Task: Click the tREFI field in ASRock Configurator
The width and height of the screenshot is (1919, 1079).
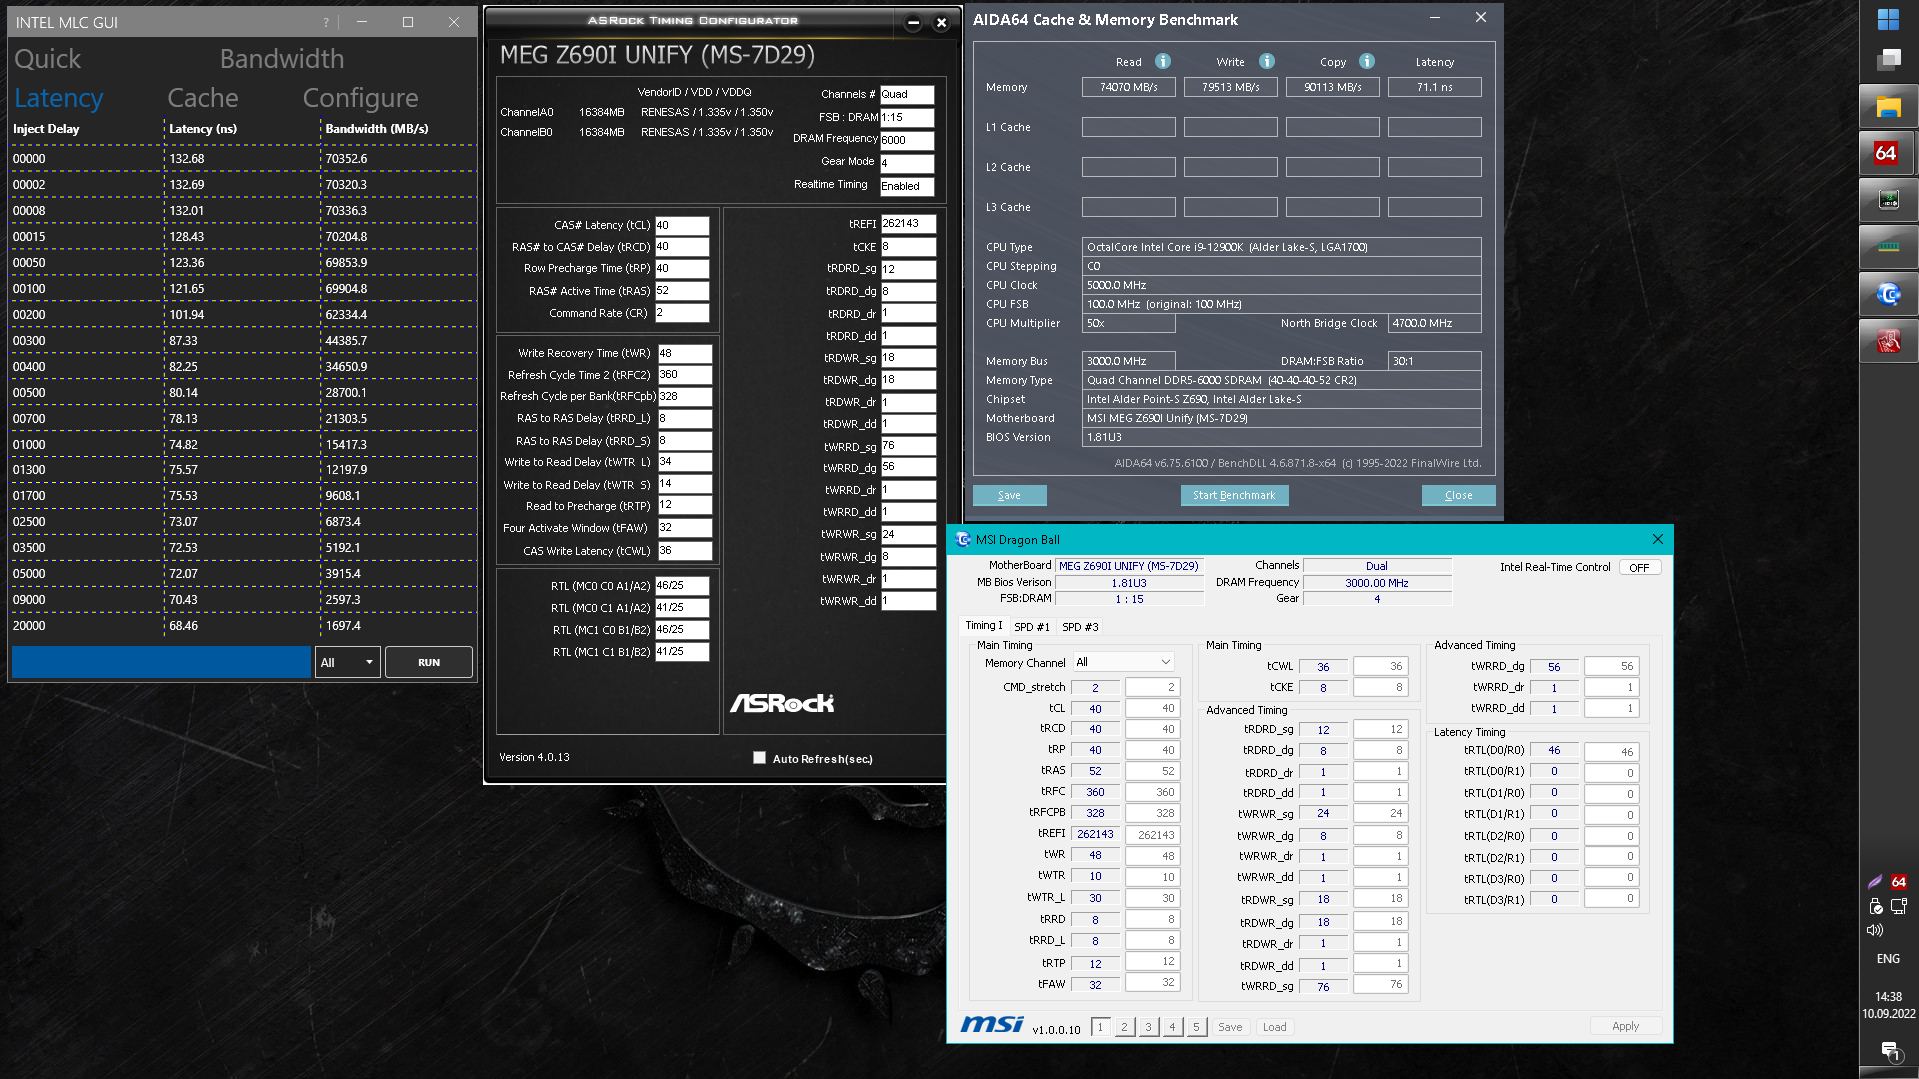Action: pos(908,224)
